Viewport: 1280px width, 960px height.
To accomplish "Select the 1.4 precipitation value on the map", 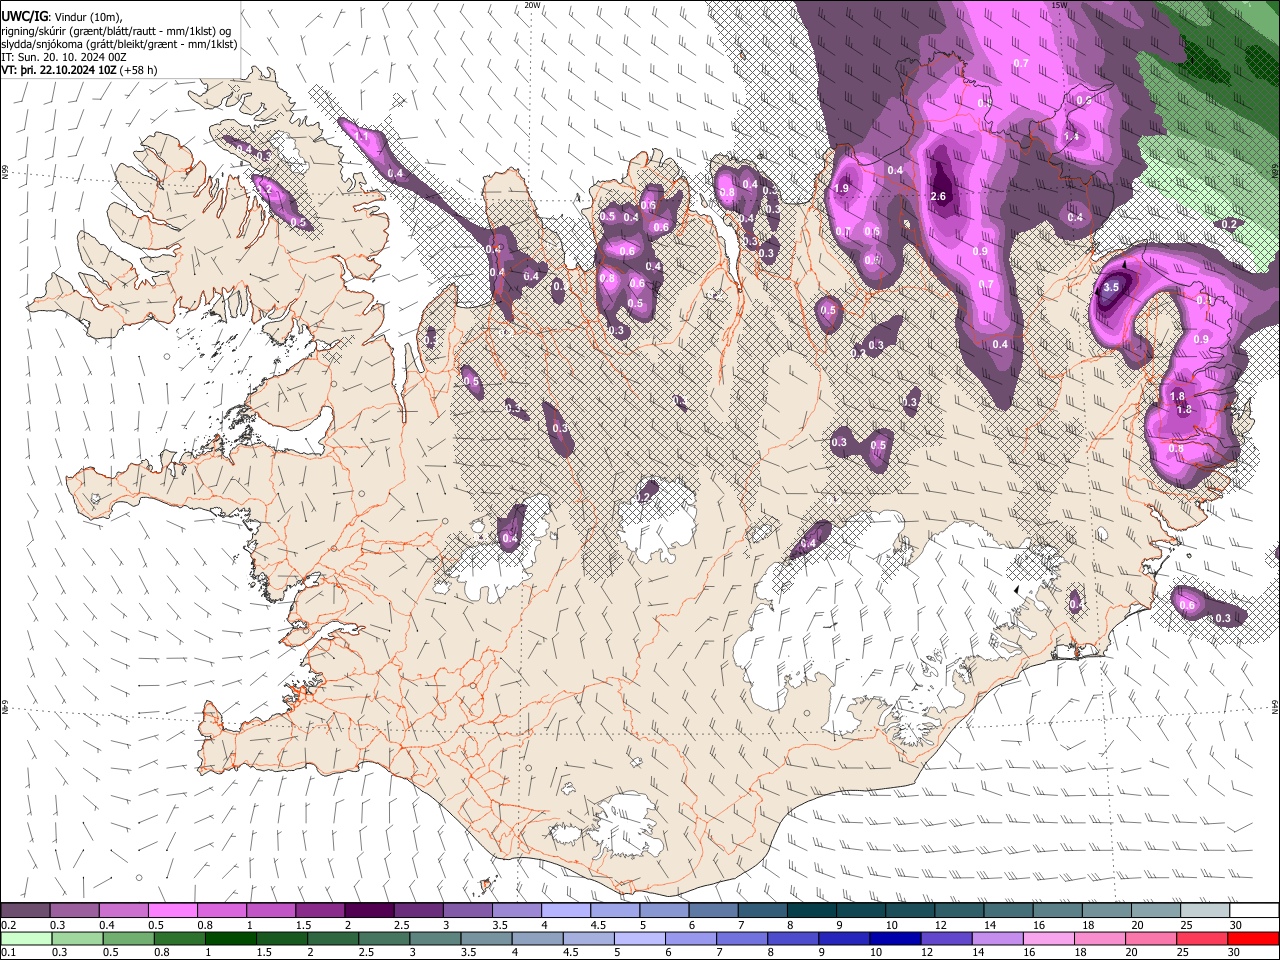I will coord(1071,136).
